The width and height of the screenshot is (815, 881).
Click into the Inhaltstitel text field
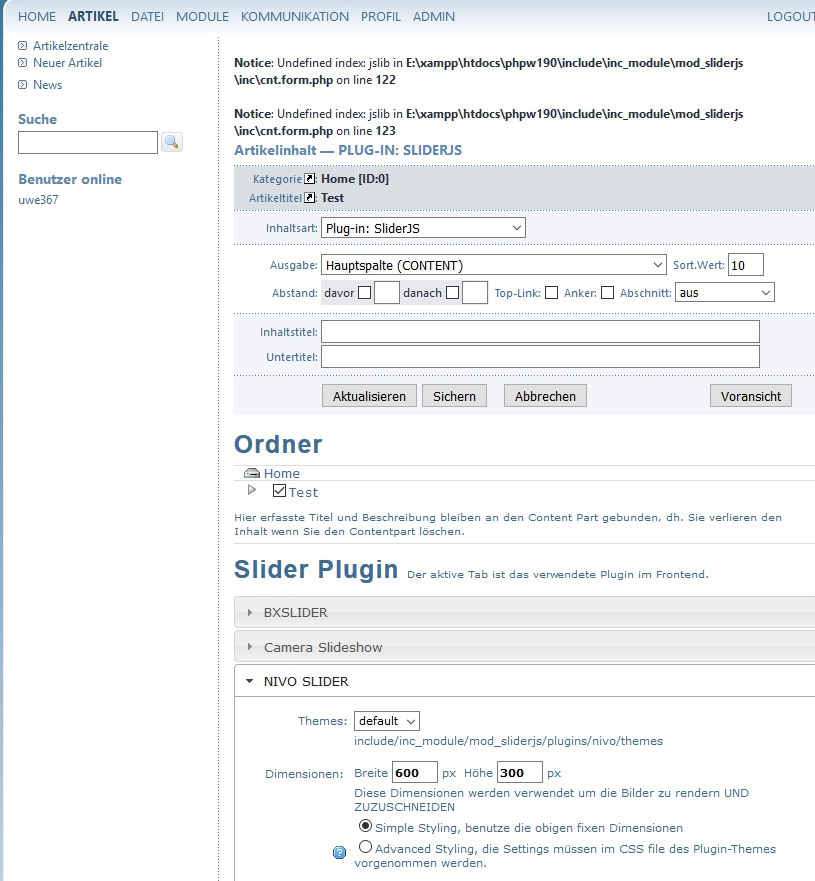pos(540,331)
